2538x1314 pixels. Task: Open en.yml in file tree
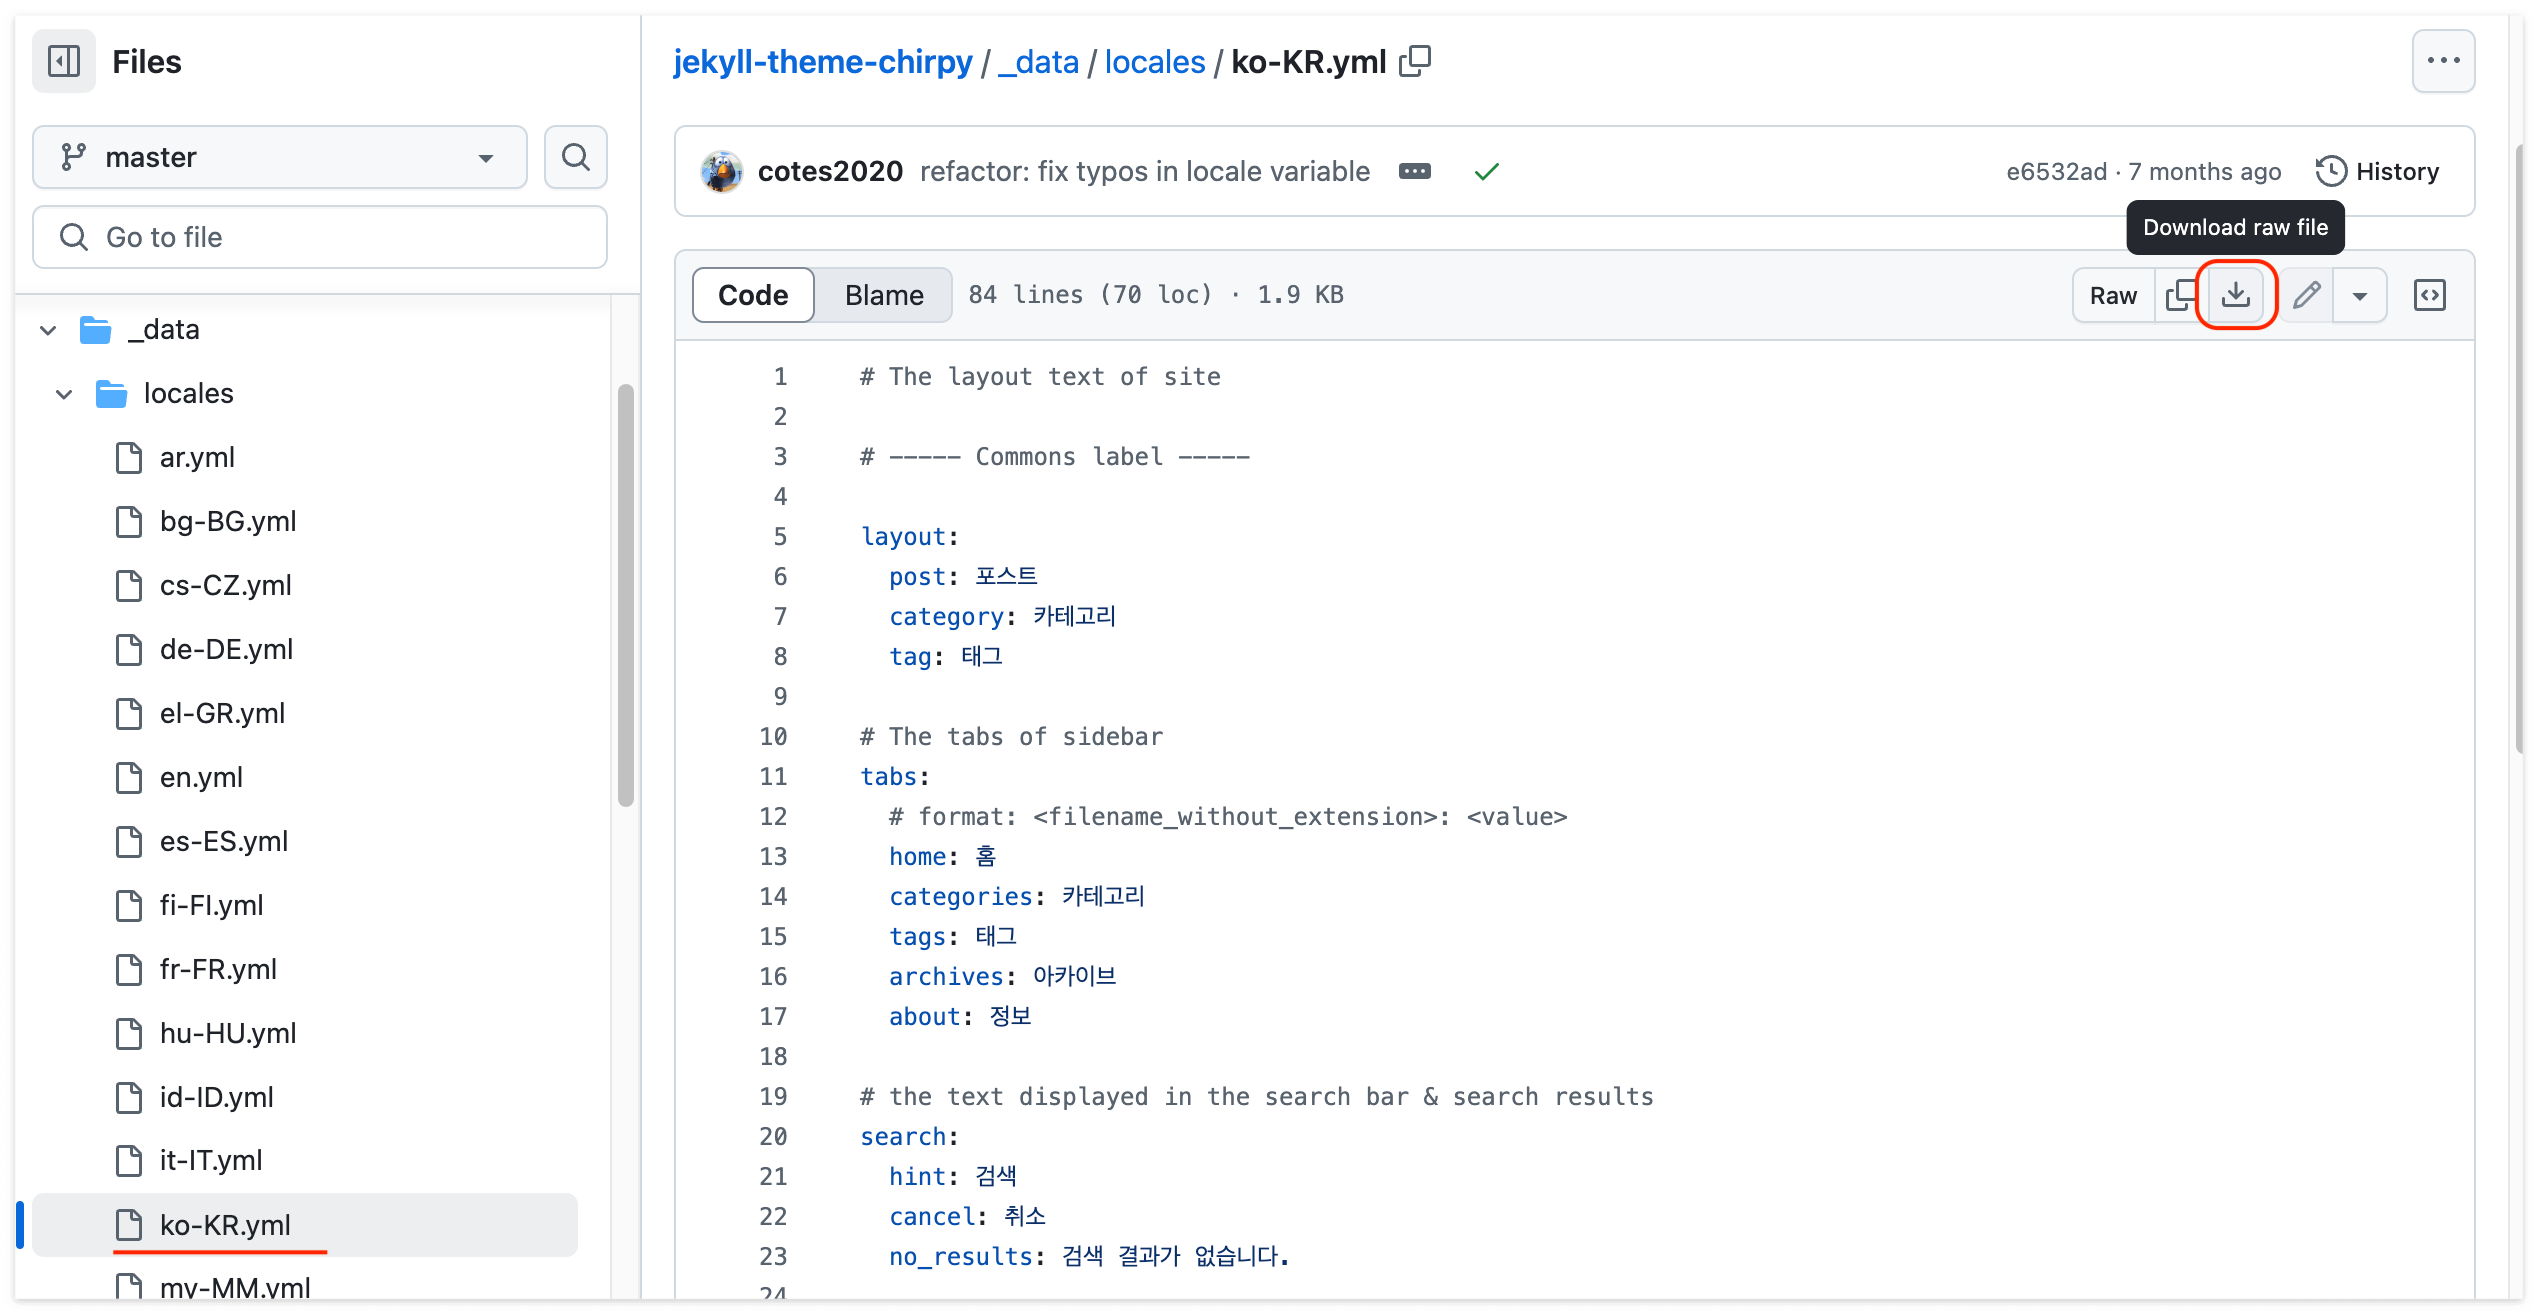coord(201,777)
